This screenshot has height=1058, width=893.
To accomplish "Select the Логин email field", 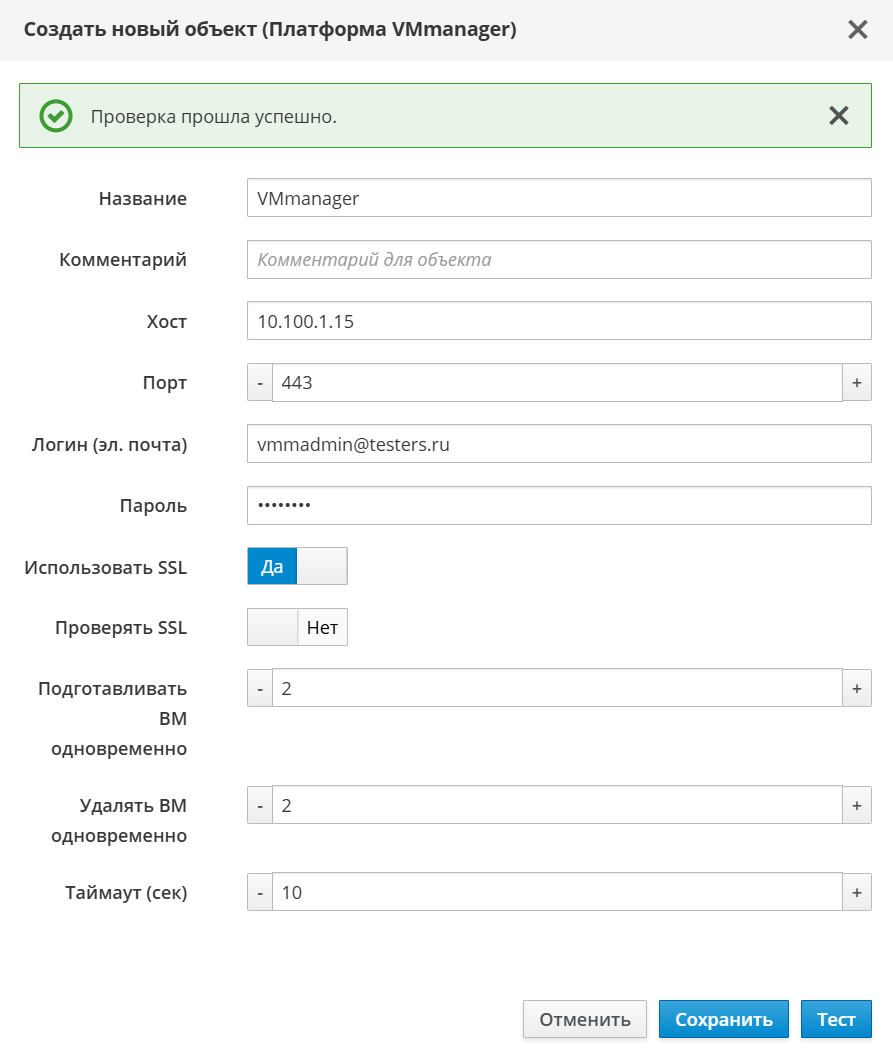I will coord(559,444).
